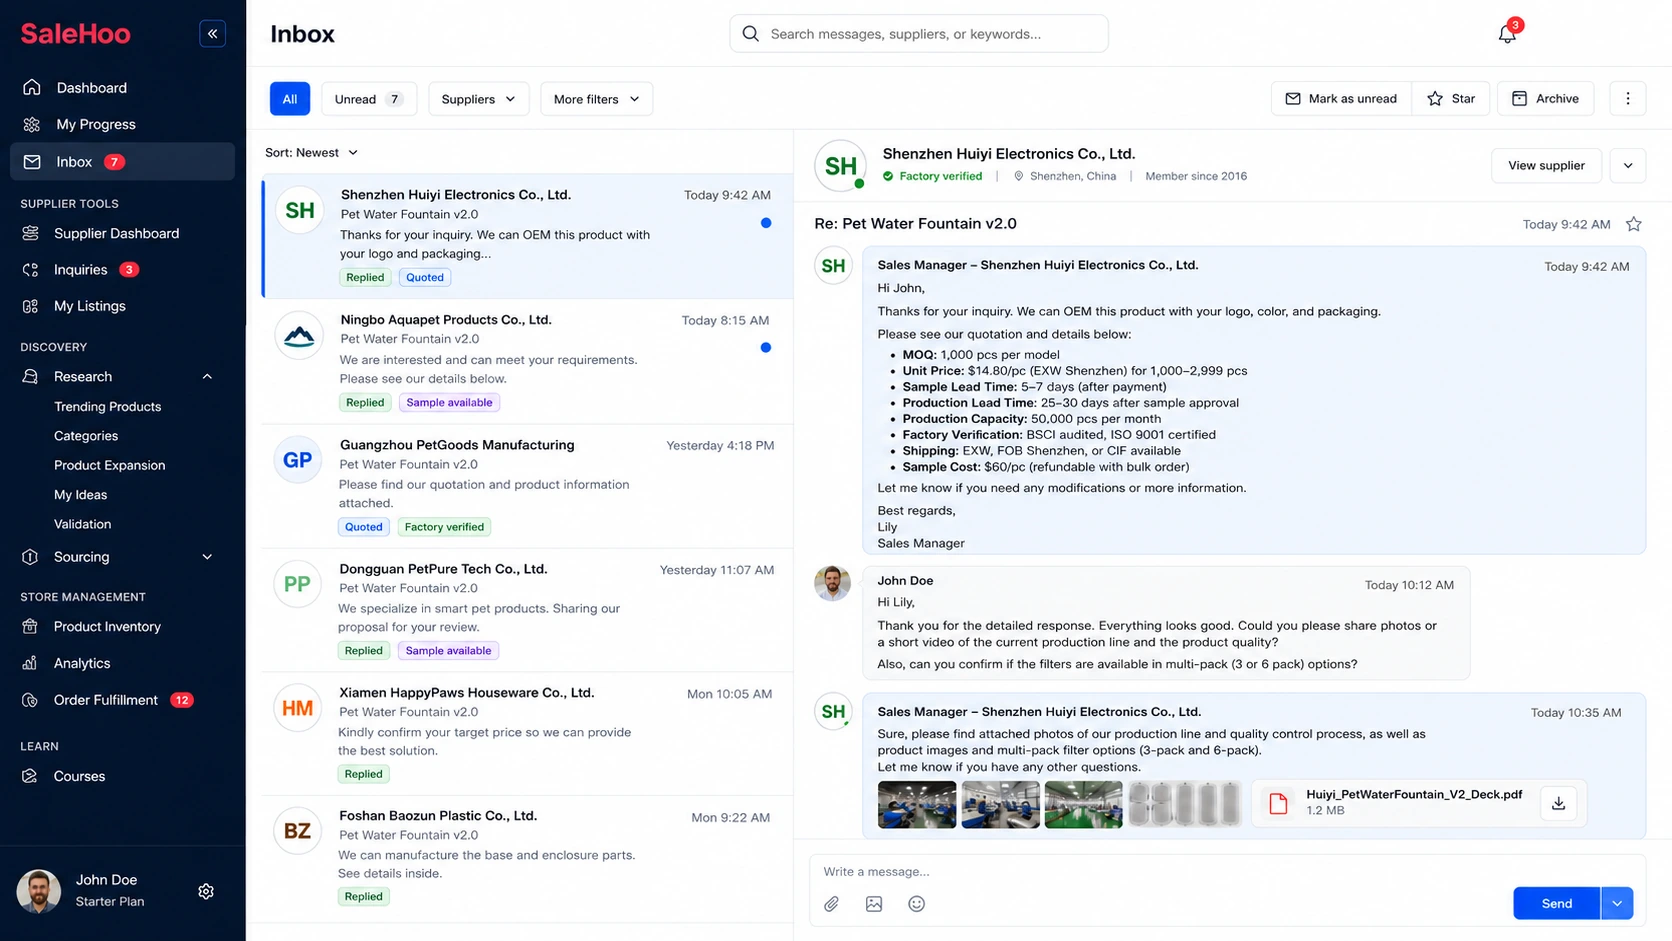The width and height of the screenshot is (1672, 941).
Task: Click the SaleHoo logo
Action: pos(76,34)
